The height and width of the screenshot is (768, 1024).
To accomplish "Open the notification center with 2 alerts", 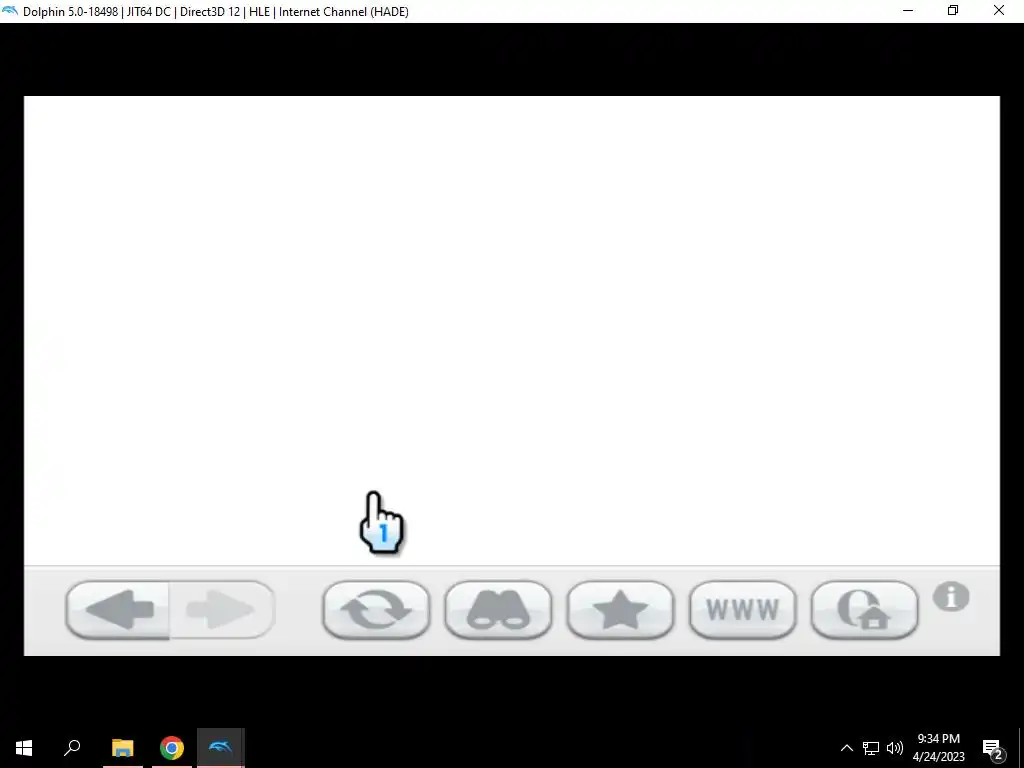I will pos(993,748).
